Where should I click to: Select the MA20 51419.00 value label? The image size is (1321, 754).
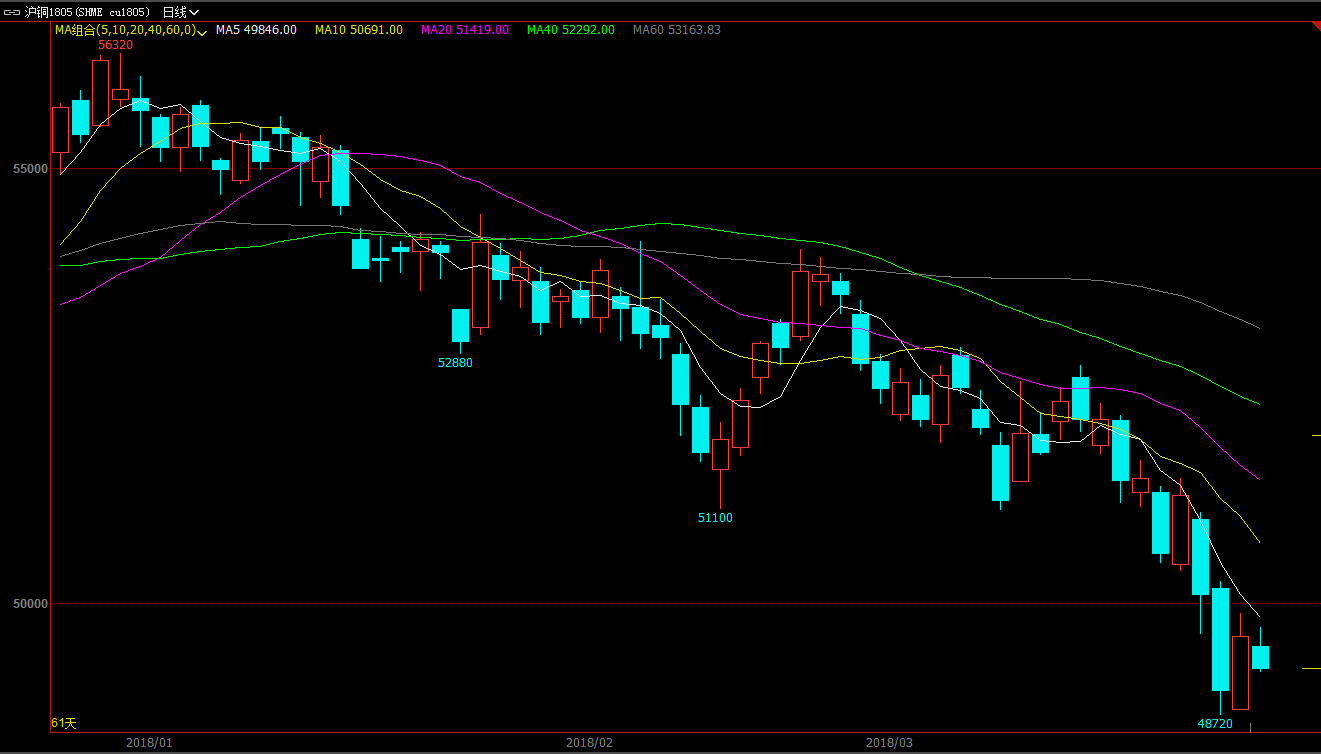[465, 30]
